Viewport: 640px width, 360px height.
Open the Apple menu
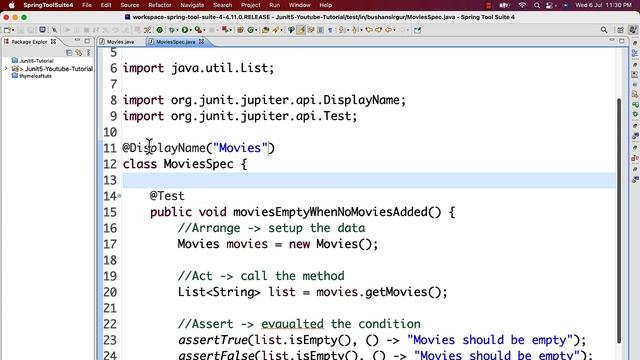coord(11,5)
